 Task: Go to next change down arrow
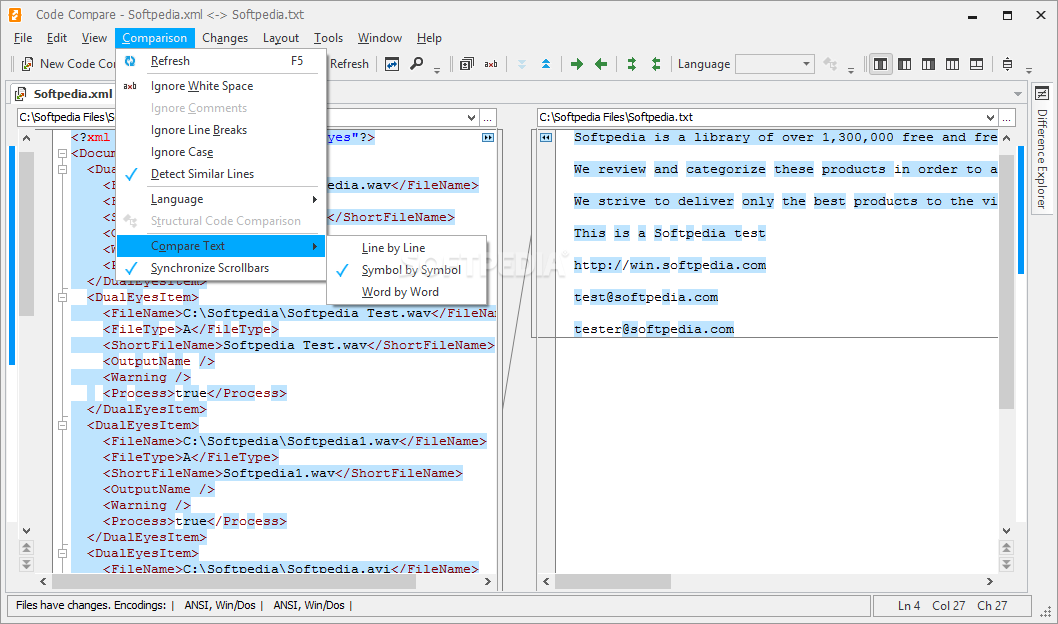[522, 64]
